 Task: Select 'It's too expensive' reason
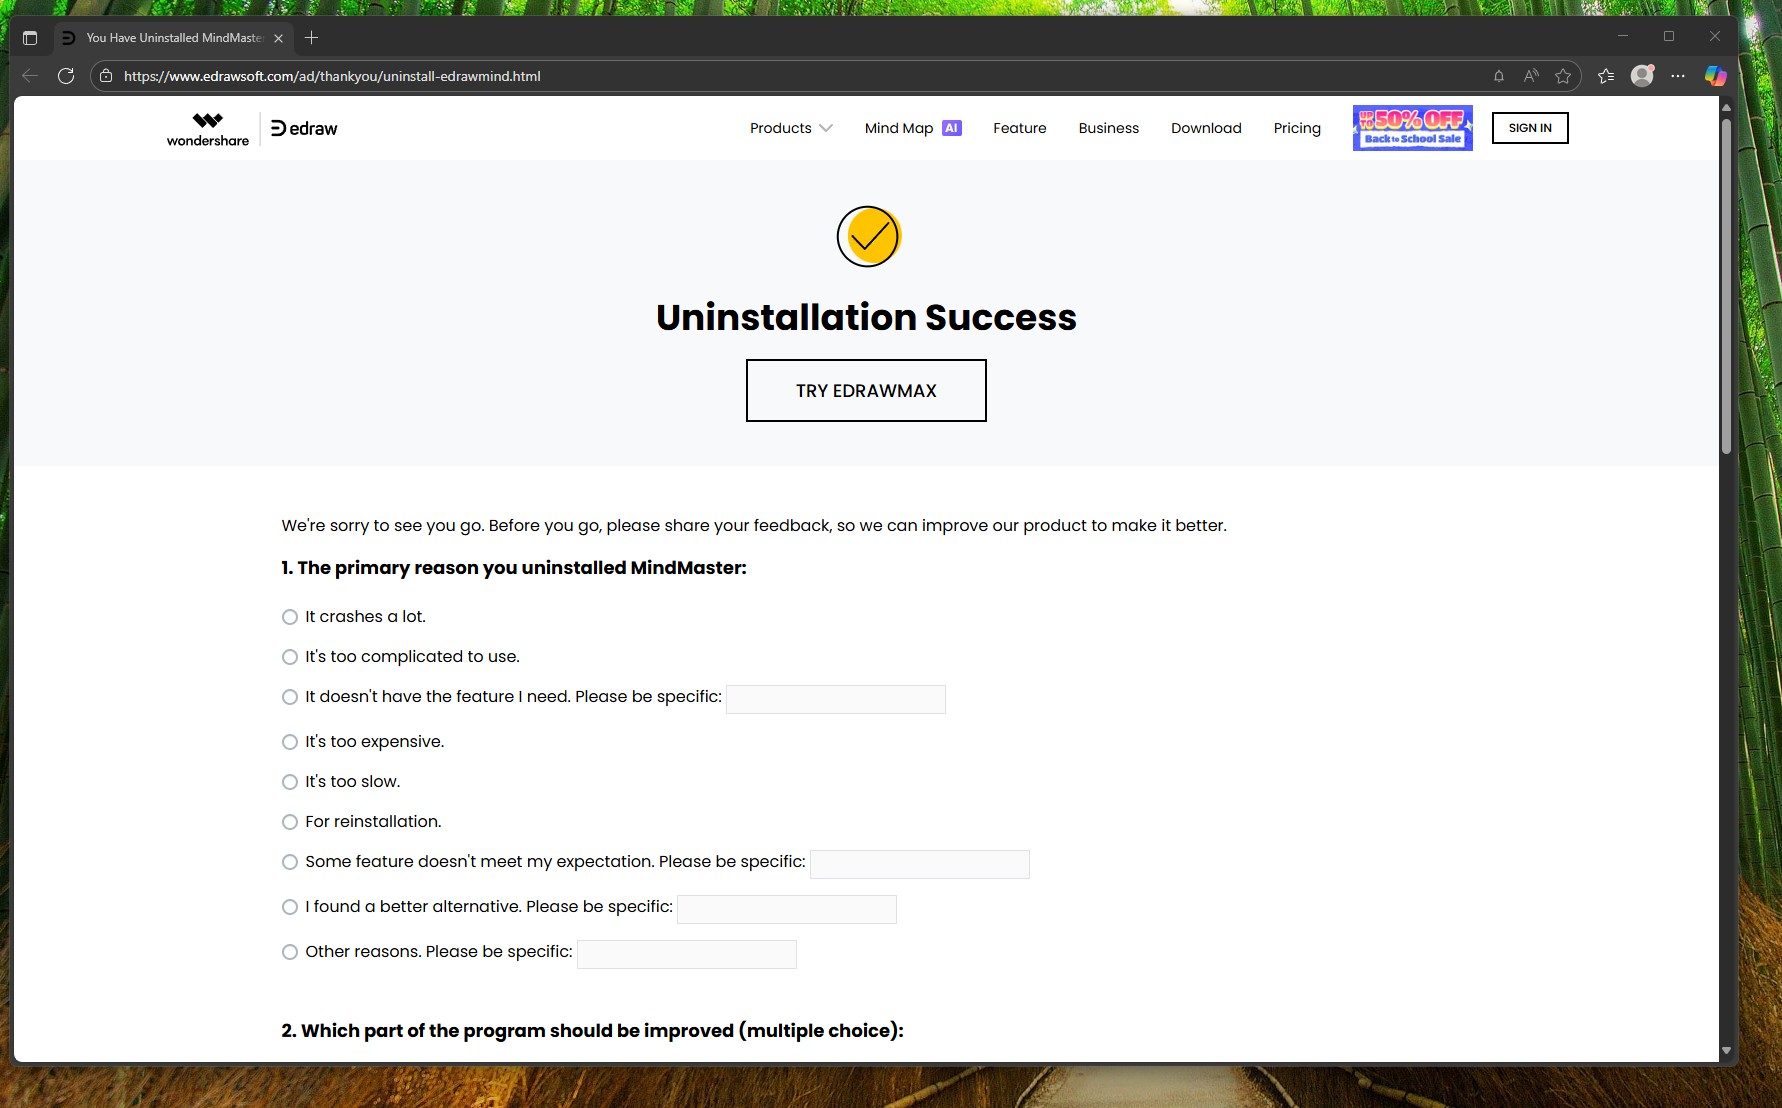click(290, 742)
